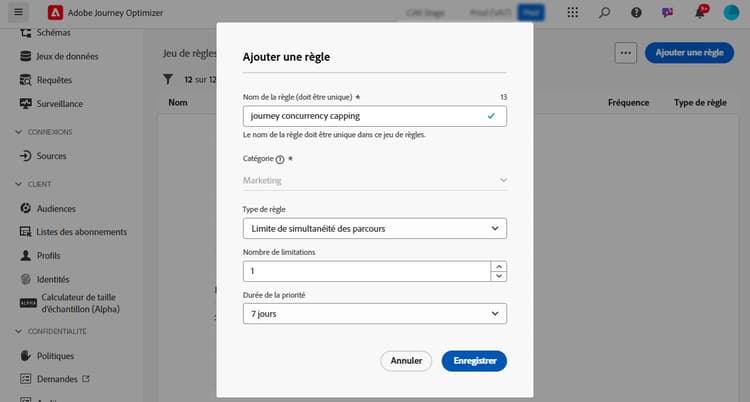The width and height of the screenshot is (750, 402).
Task: Open the Durée de la priorité dropdown
Action: click(375, 314)
